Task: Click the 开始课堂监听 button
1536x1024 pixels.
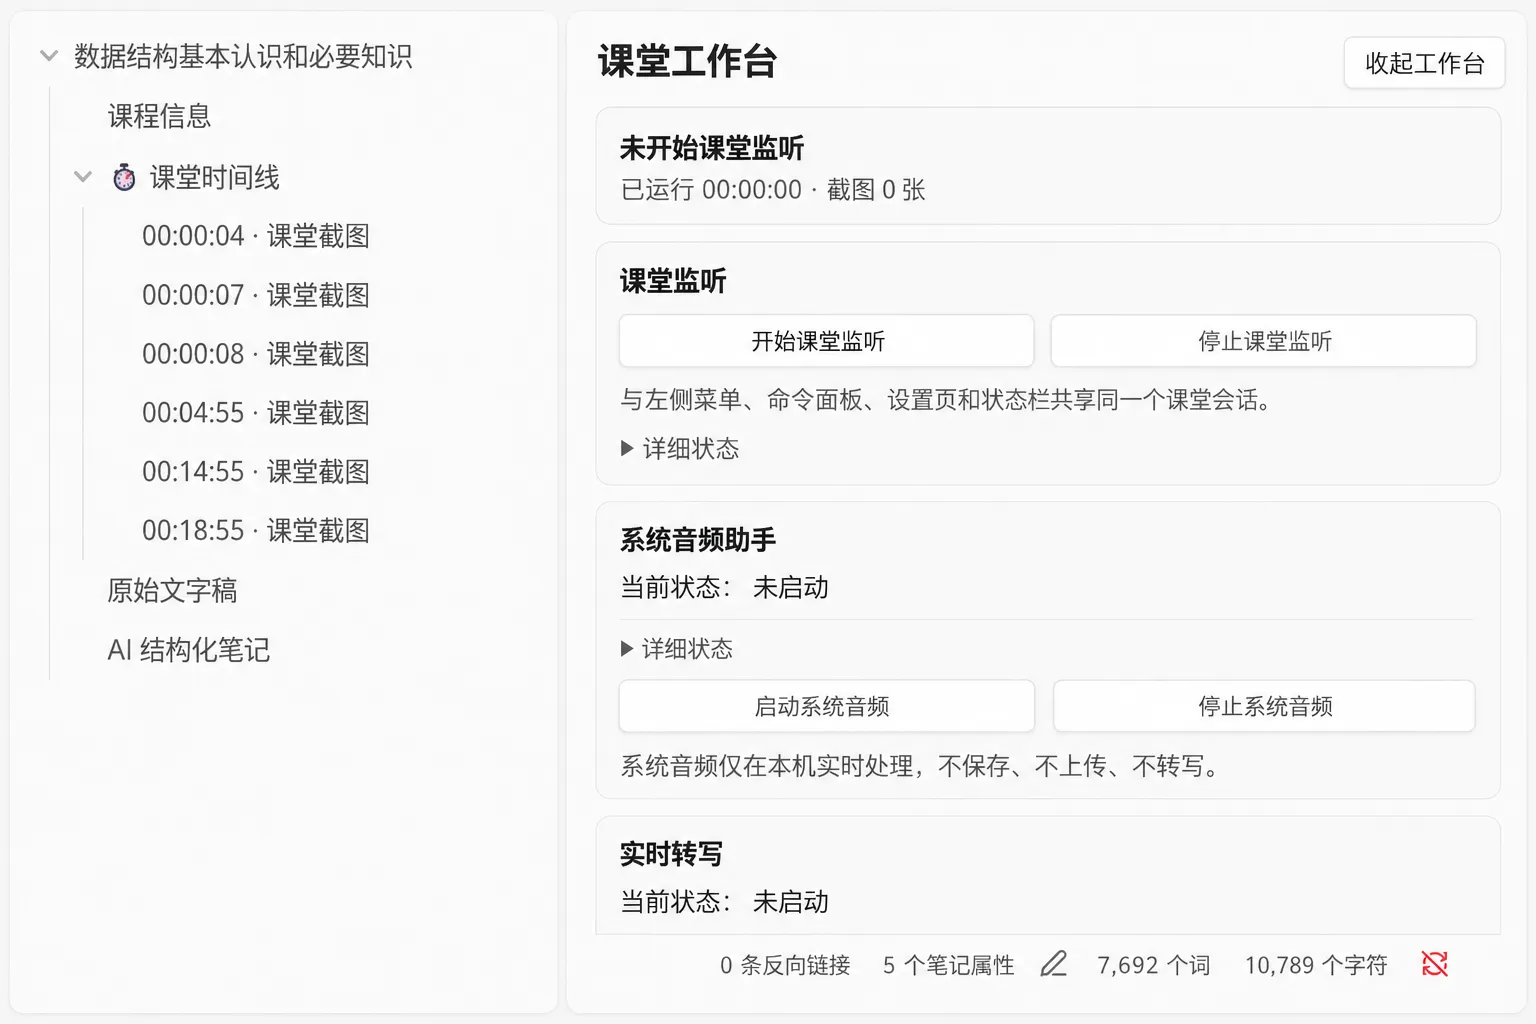Action: pyautogui.click(x=826, y=341)
